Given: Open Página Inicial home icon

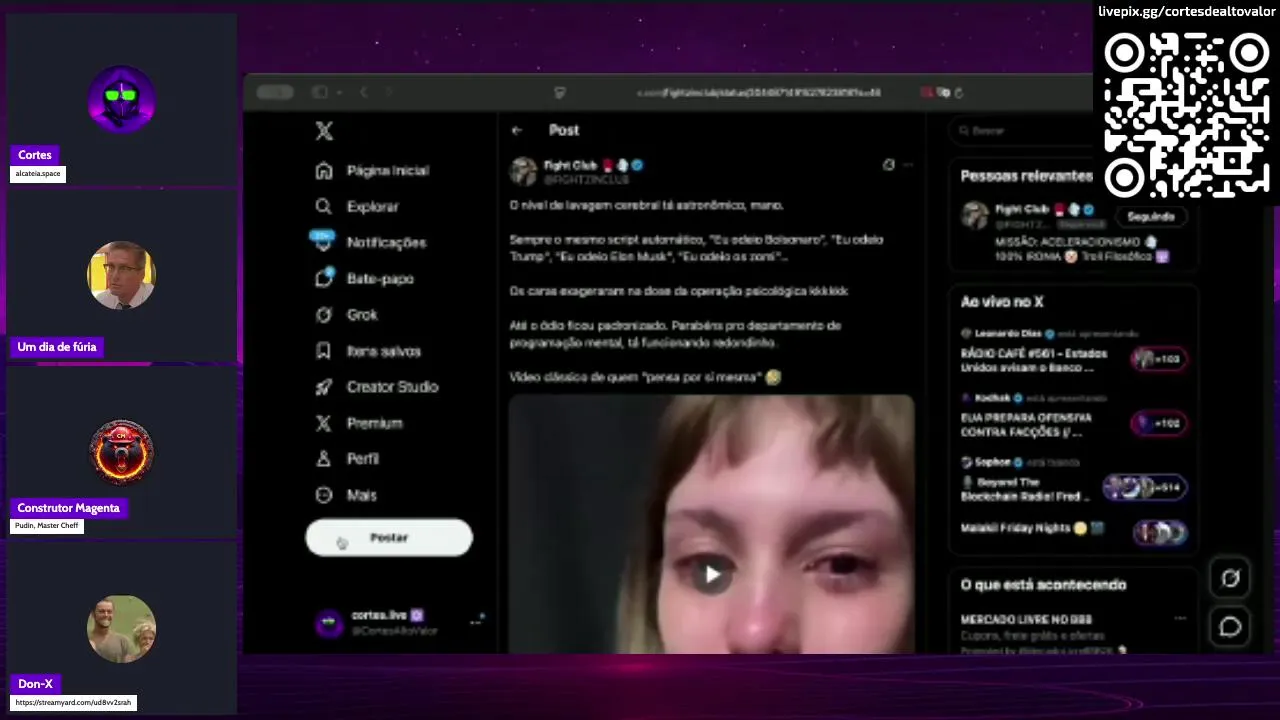Looking at the screenshot, I should [324, 171].
